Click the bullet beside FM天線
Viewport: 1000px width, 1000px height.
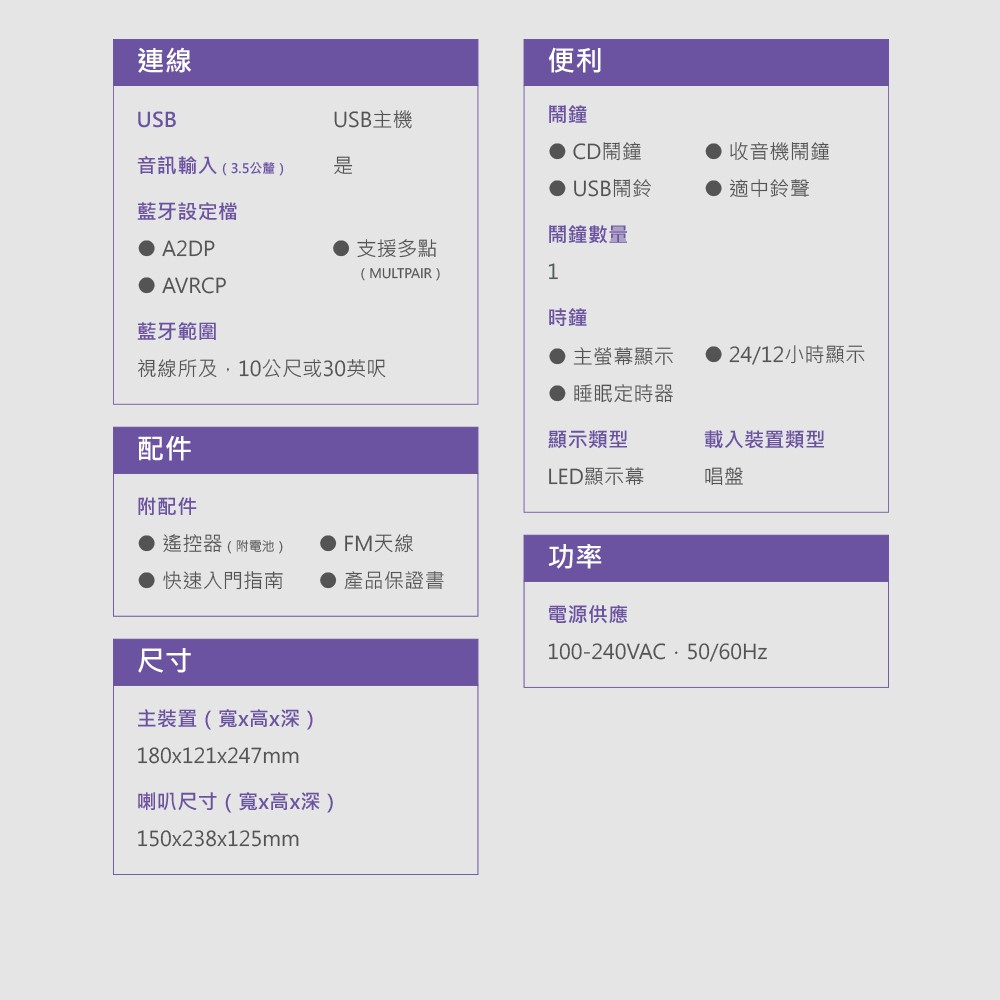[x=328, y=543]
